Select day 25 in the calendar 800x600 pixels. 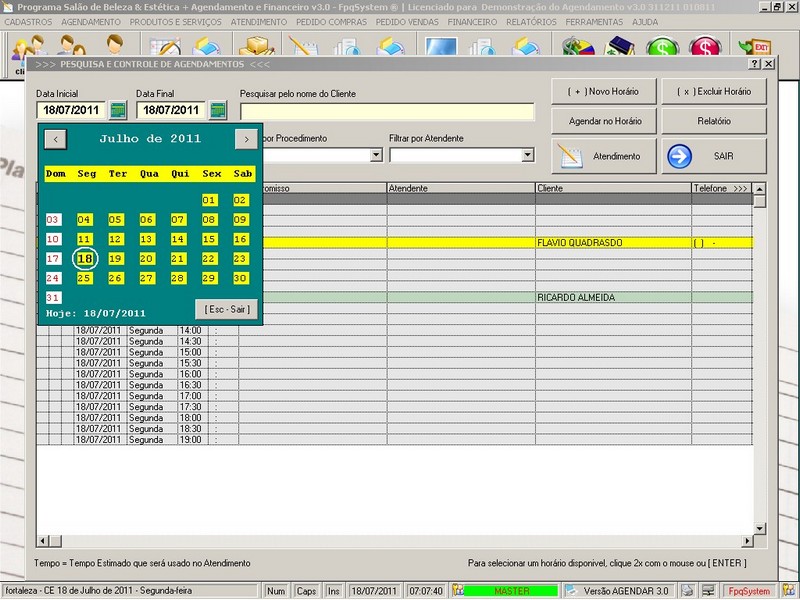pos(84,278)
